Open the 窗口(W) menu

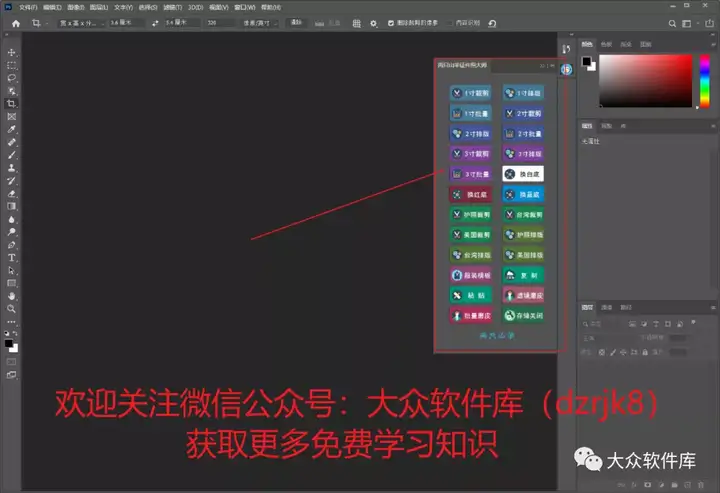coord(245,7)
